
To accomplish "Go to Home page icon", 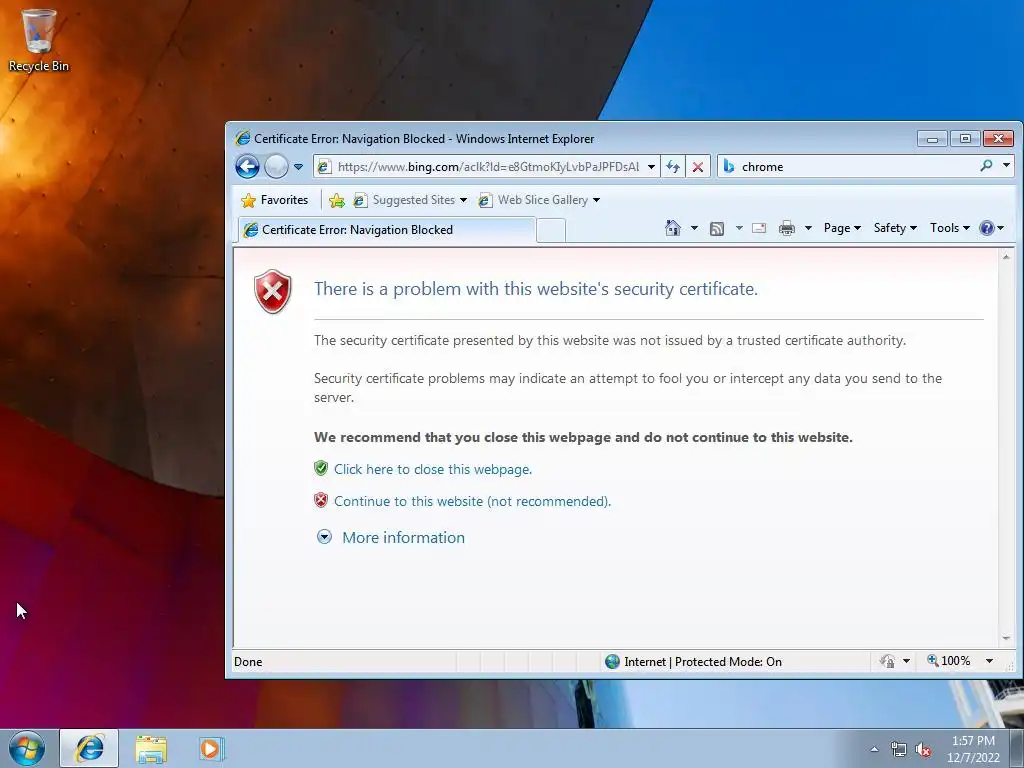I will (673, 228).
